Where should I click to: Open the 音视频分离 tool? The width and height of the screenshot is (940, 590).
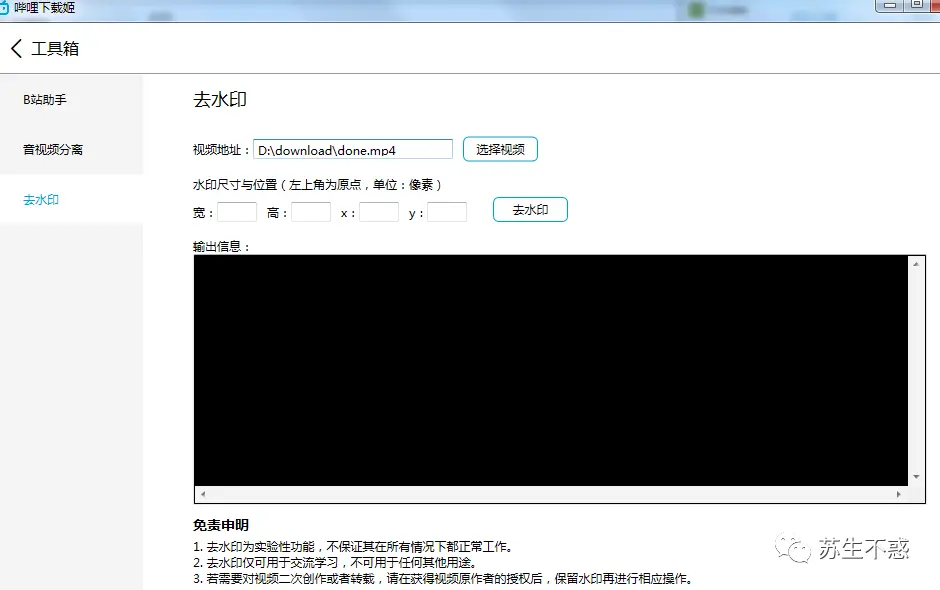tap(52, 149)
